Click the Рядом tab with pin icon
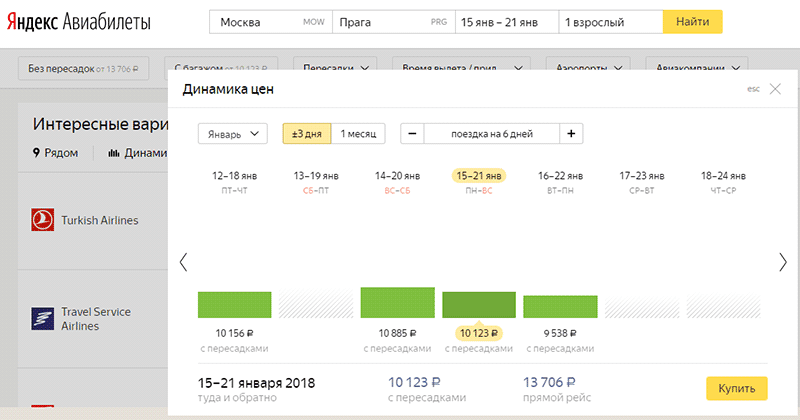The height and width of the screenshot is (420, 800). pyautogui.click(x=55, y=153)
